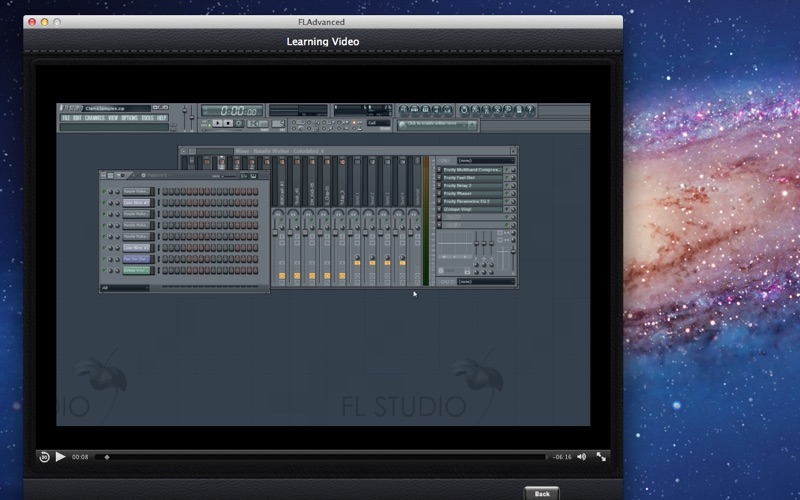The height and width of the screenshot is (500, 800).
Task: Close the Mixer window in the video
Action: click(x=513, y=151)
